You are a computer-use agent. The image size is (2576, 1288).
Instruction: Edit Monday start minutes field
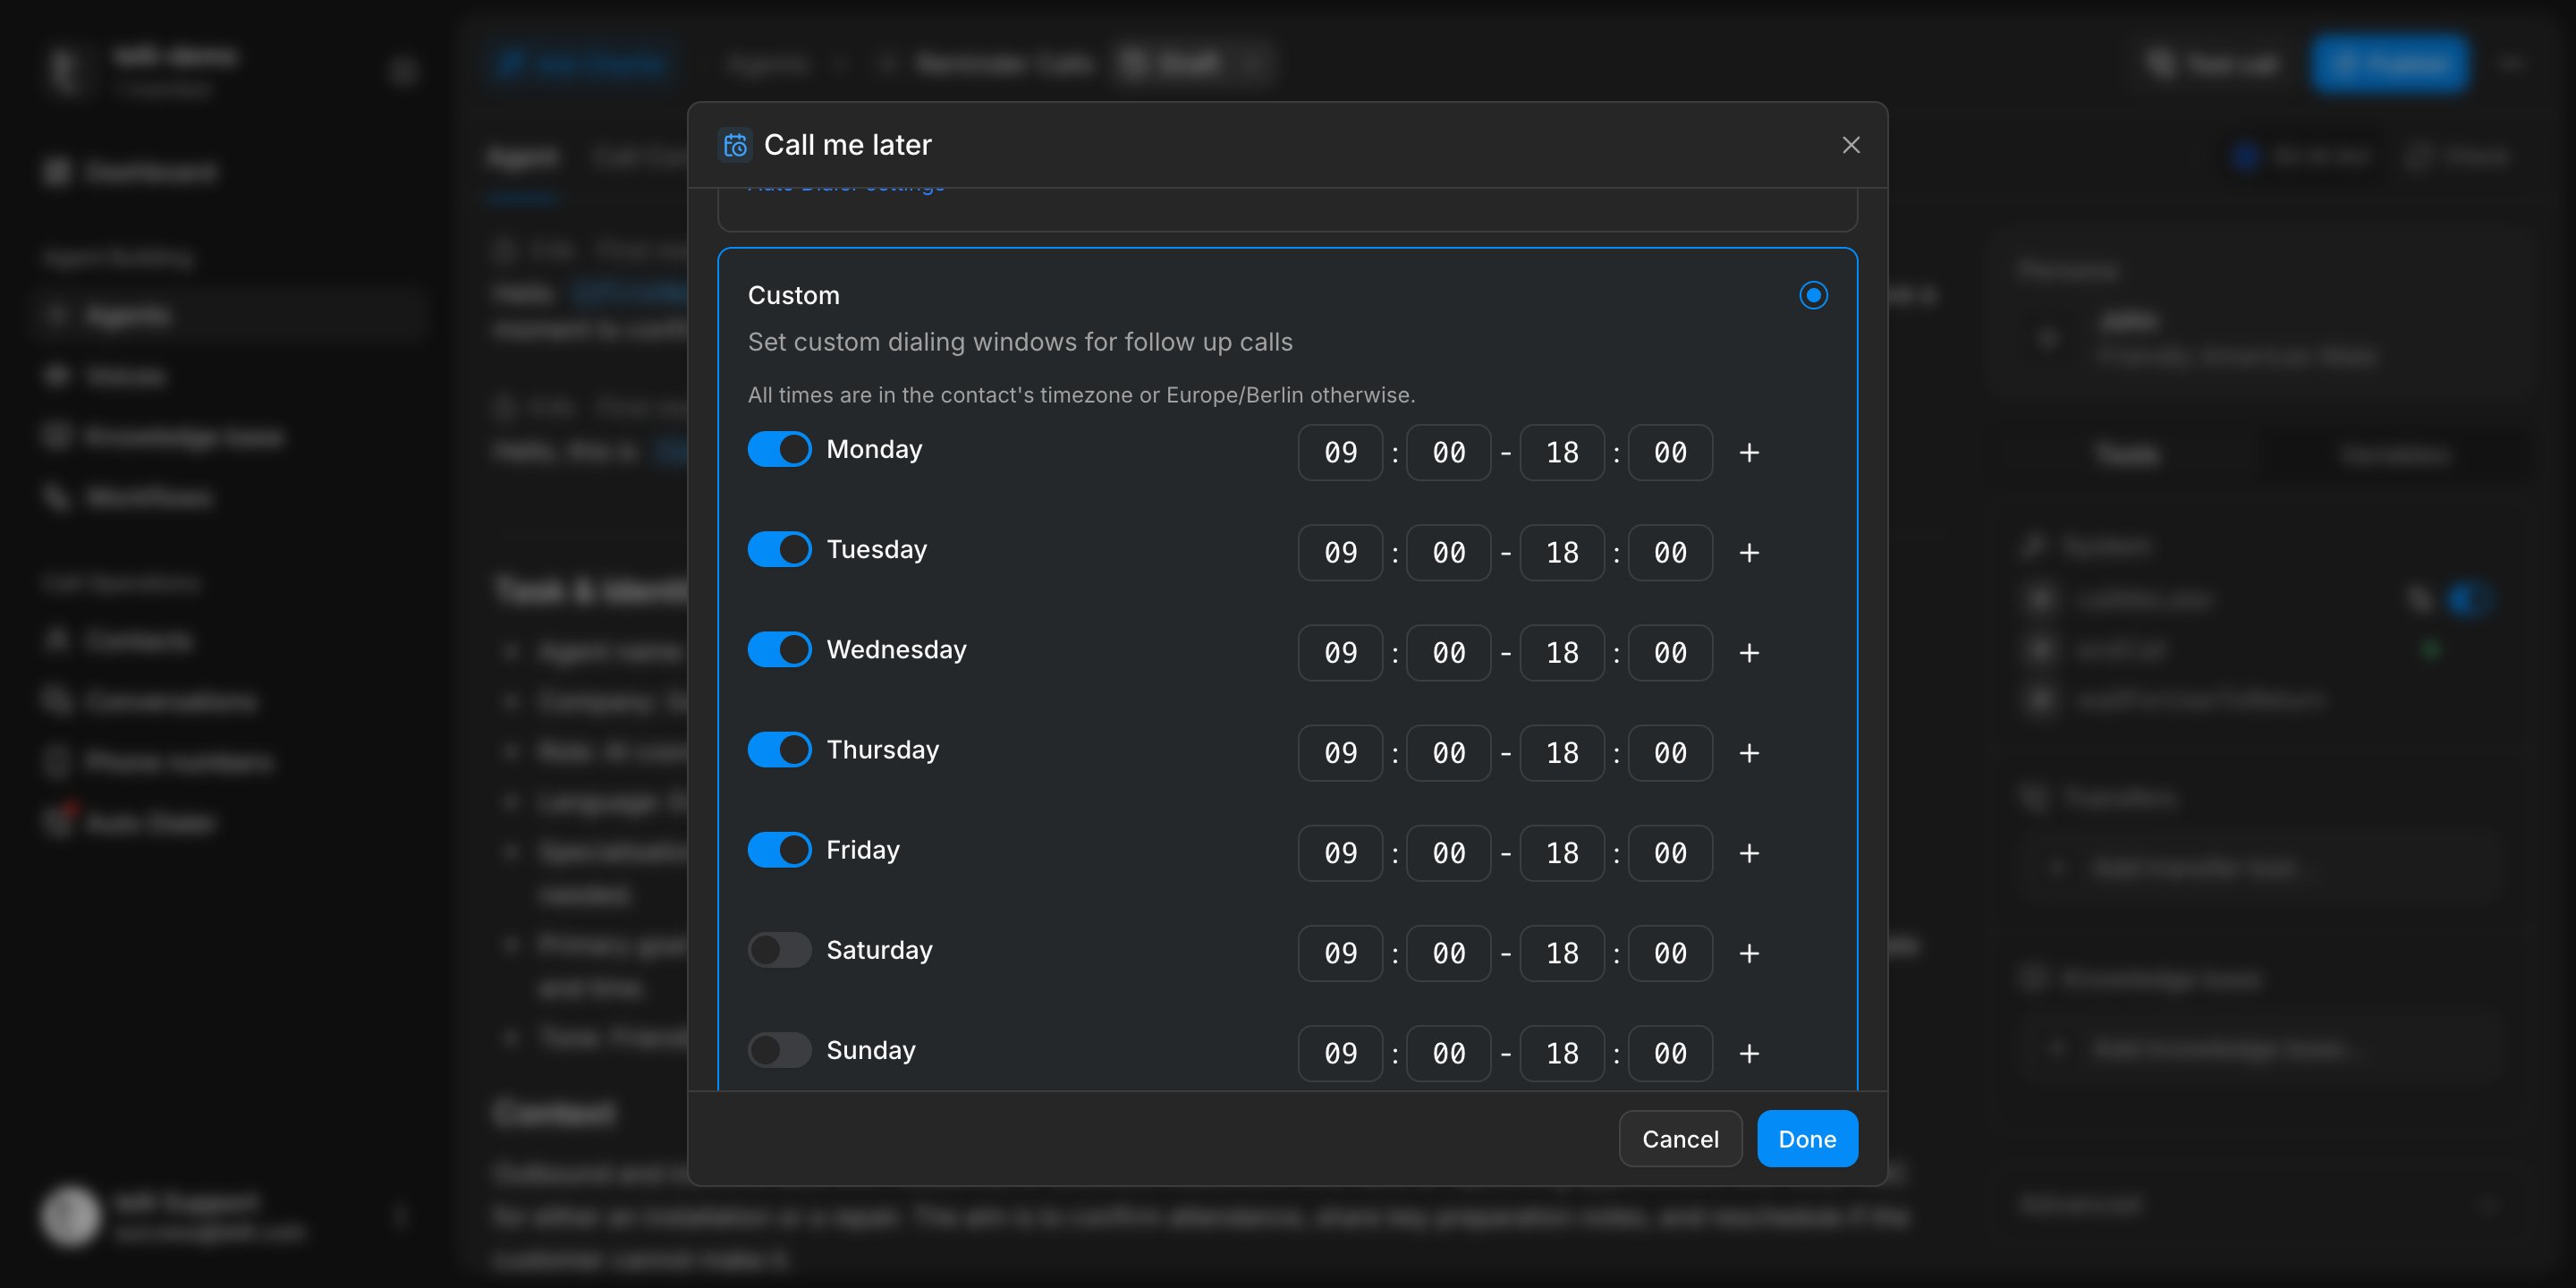[1448, 452]
